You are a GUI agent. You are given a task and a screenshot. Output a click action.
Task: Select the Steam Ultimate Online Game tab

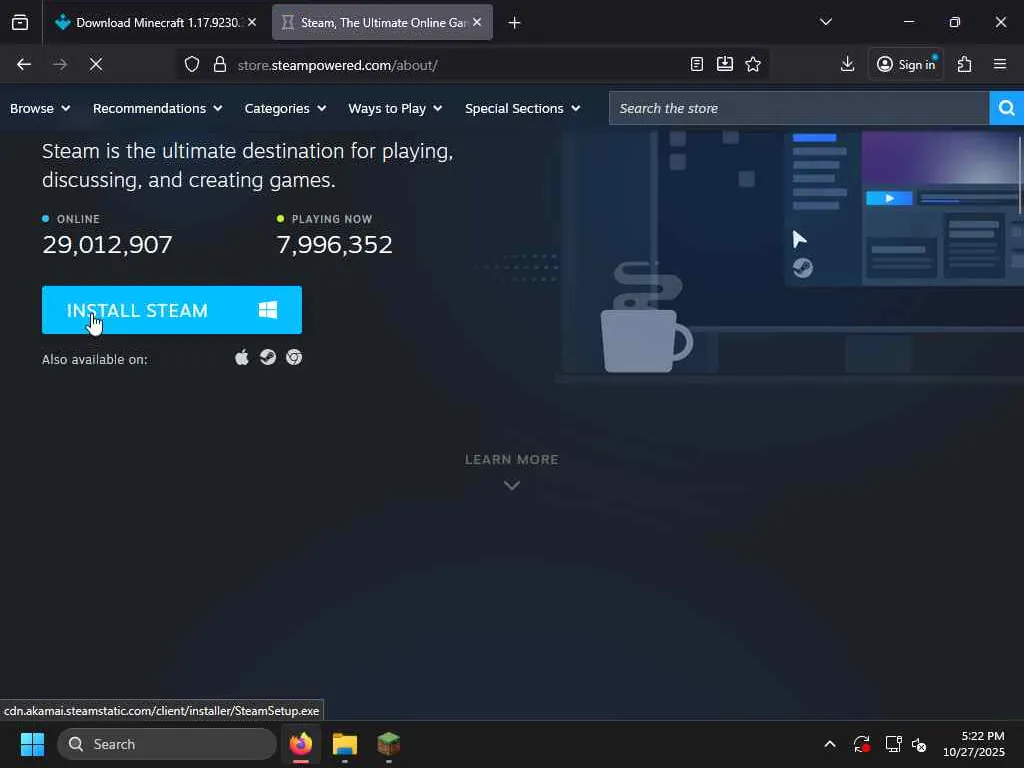tap(382, 22)
